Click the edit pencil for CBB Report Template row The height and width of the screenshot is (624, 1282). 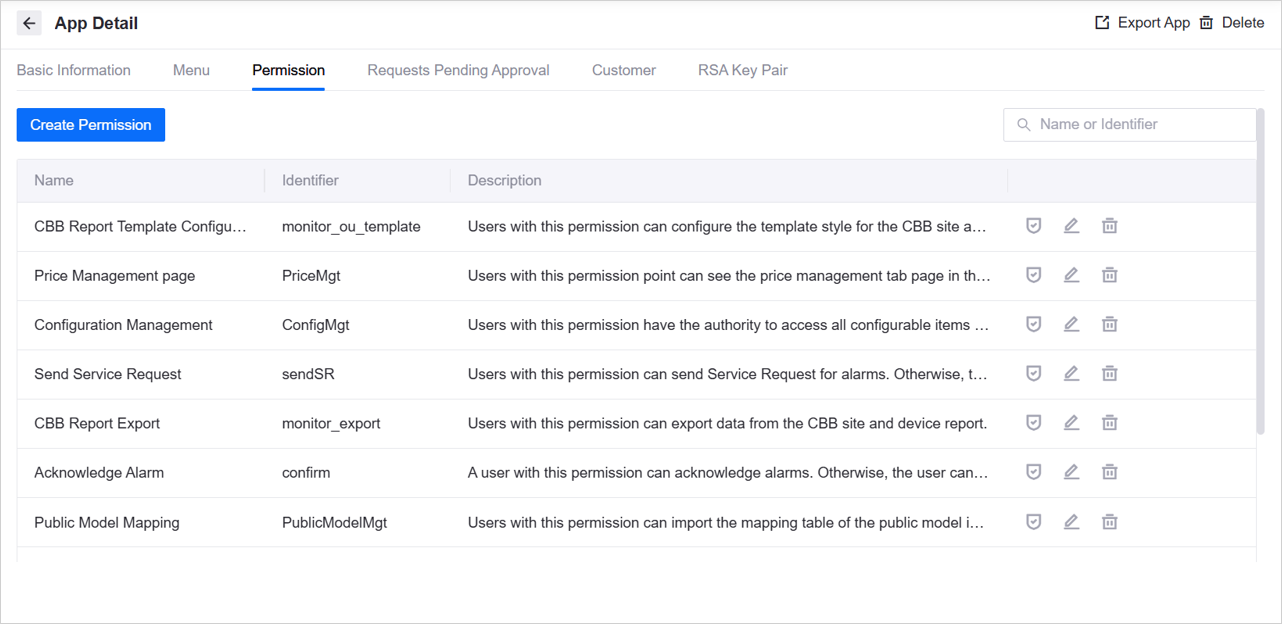point(1071,226)
